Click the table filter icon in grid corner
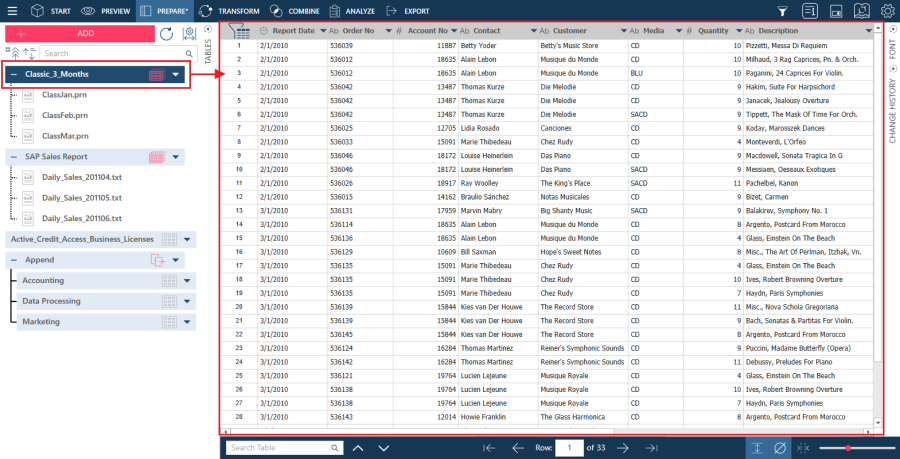The image size is (900, 459). pyautogui.click(x=240, y=31)
